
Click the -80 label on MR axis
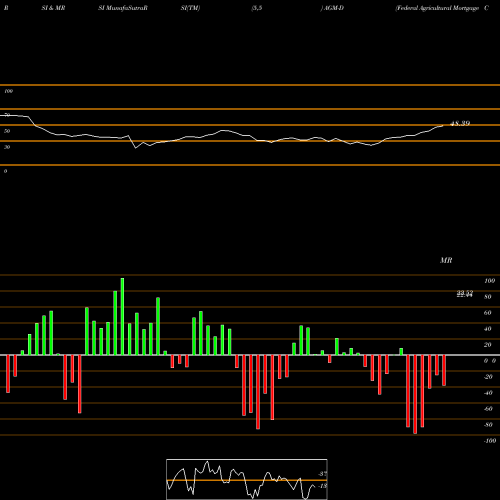point(488,425)
